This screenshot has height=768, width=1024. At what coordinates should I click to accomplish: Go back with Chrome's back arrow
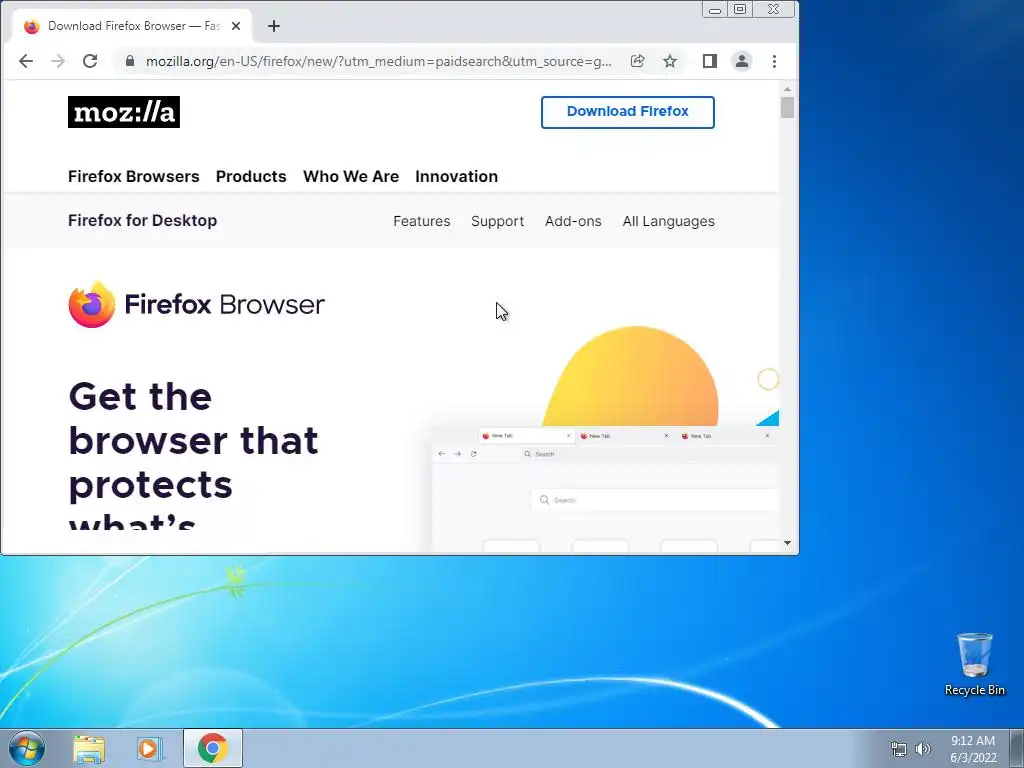(25, 61)
